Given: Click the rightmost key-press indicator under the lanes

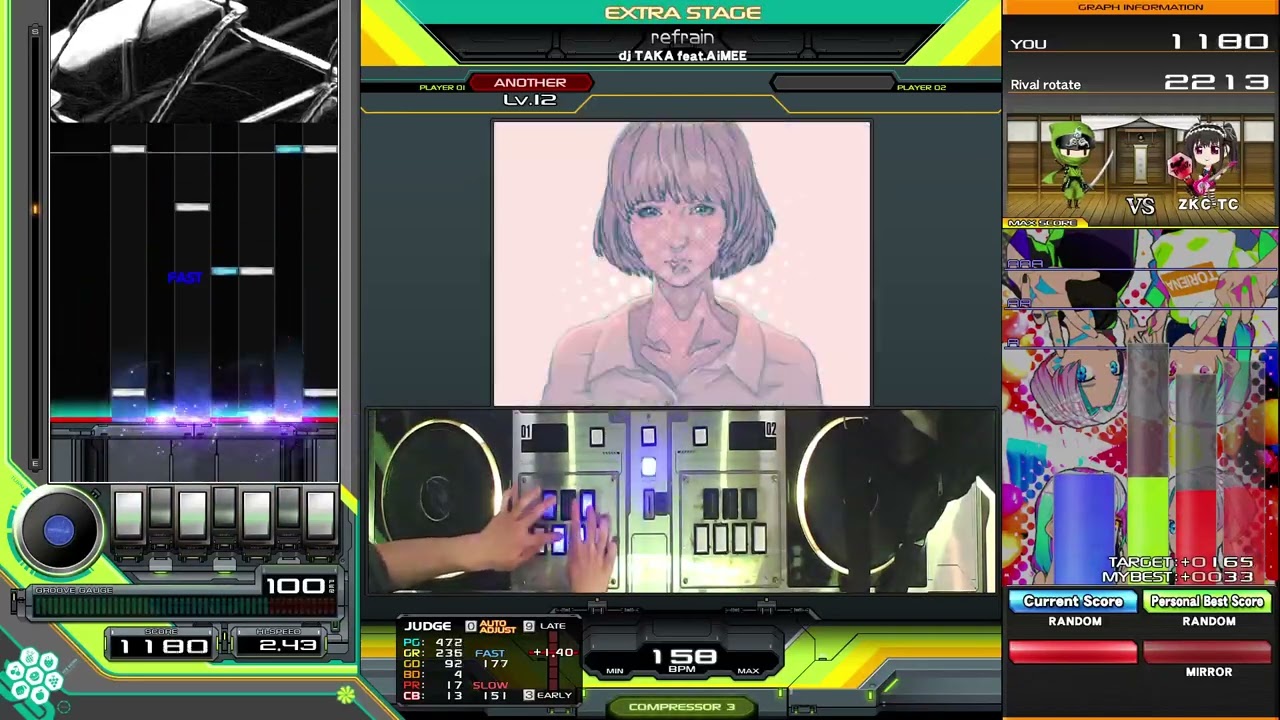Looking at the screenshot, I should coord(320,515).
